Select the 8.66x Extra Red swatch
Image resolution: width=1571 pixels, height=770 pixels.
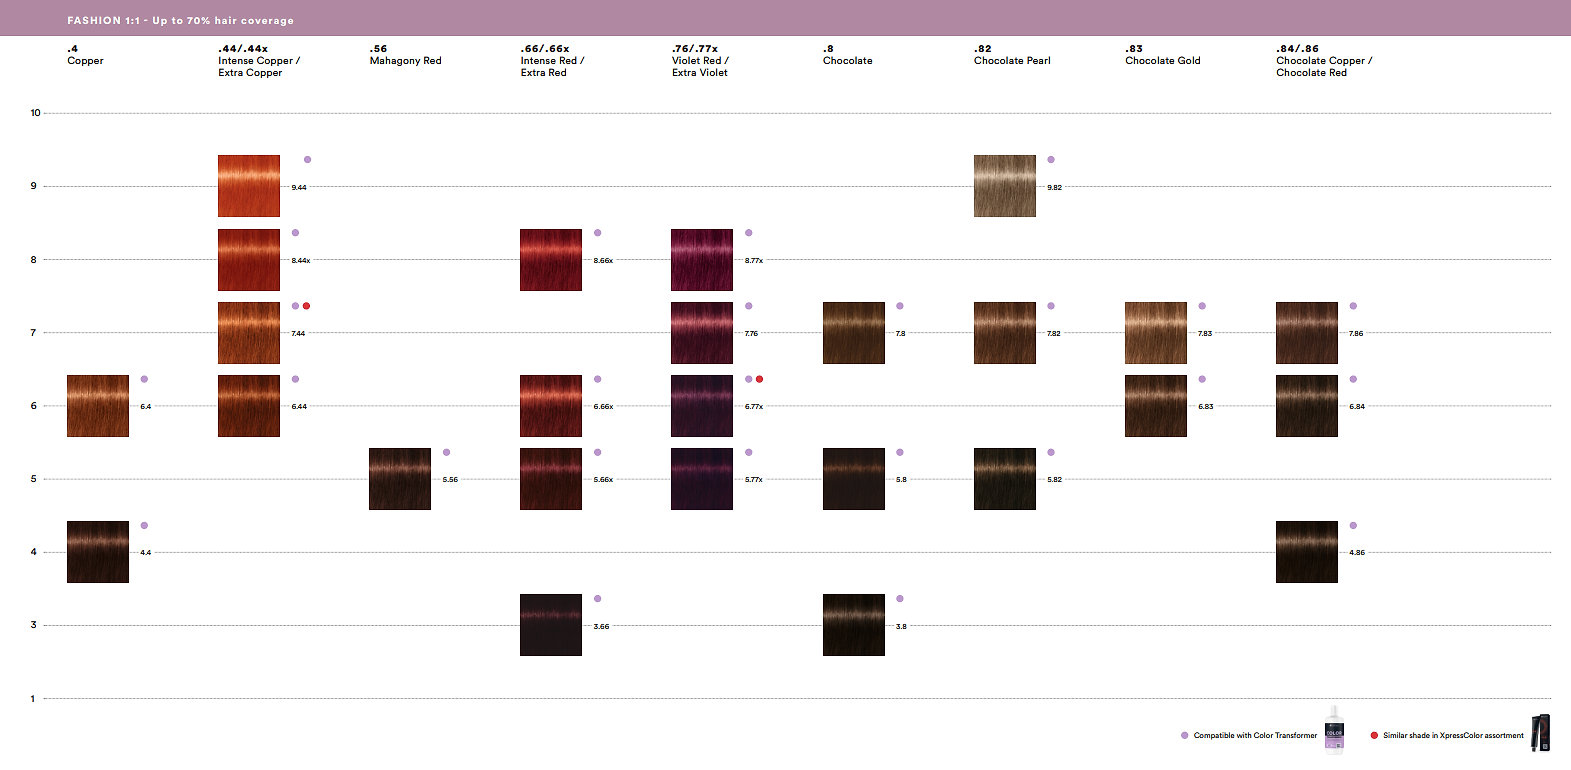551,260
